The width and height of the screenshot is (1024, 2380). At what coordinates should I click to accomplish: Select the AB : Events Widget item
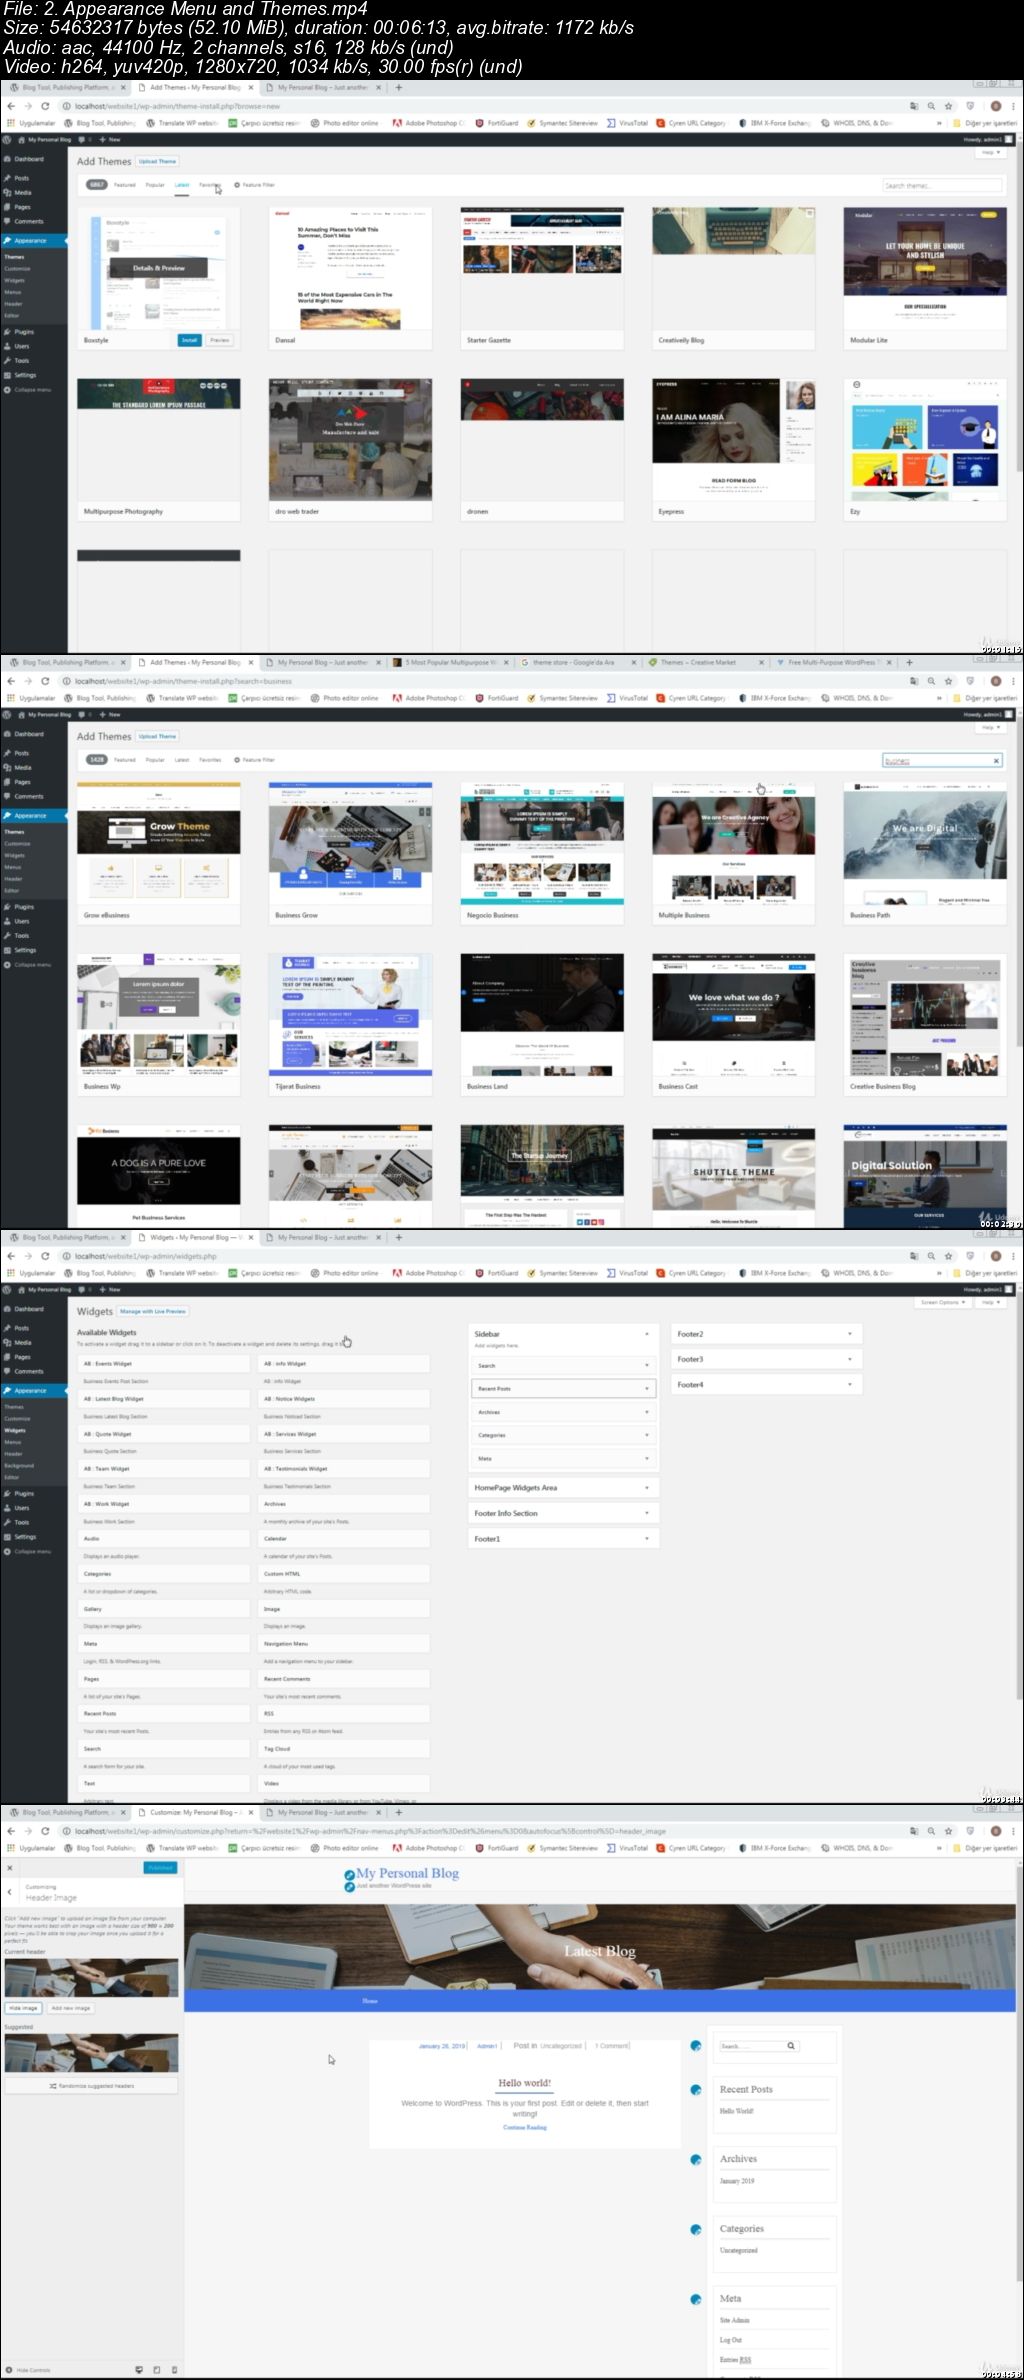pyautogui.click(x=164, y=1363)
